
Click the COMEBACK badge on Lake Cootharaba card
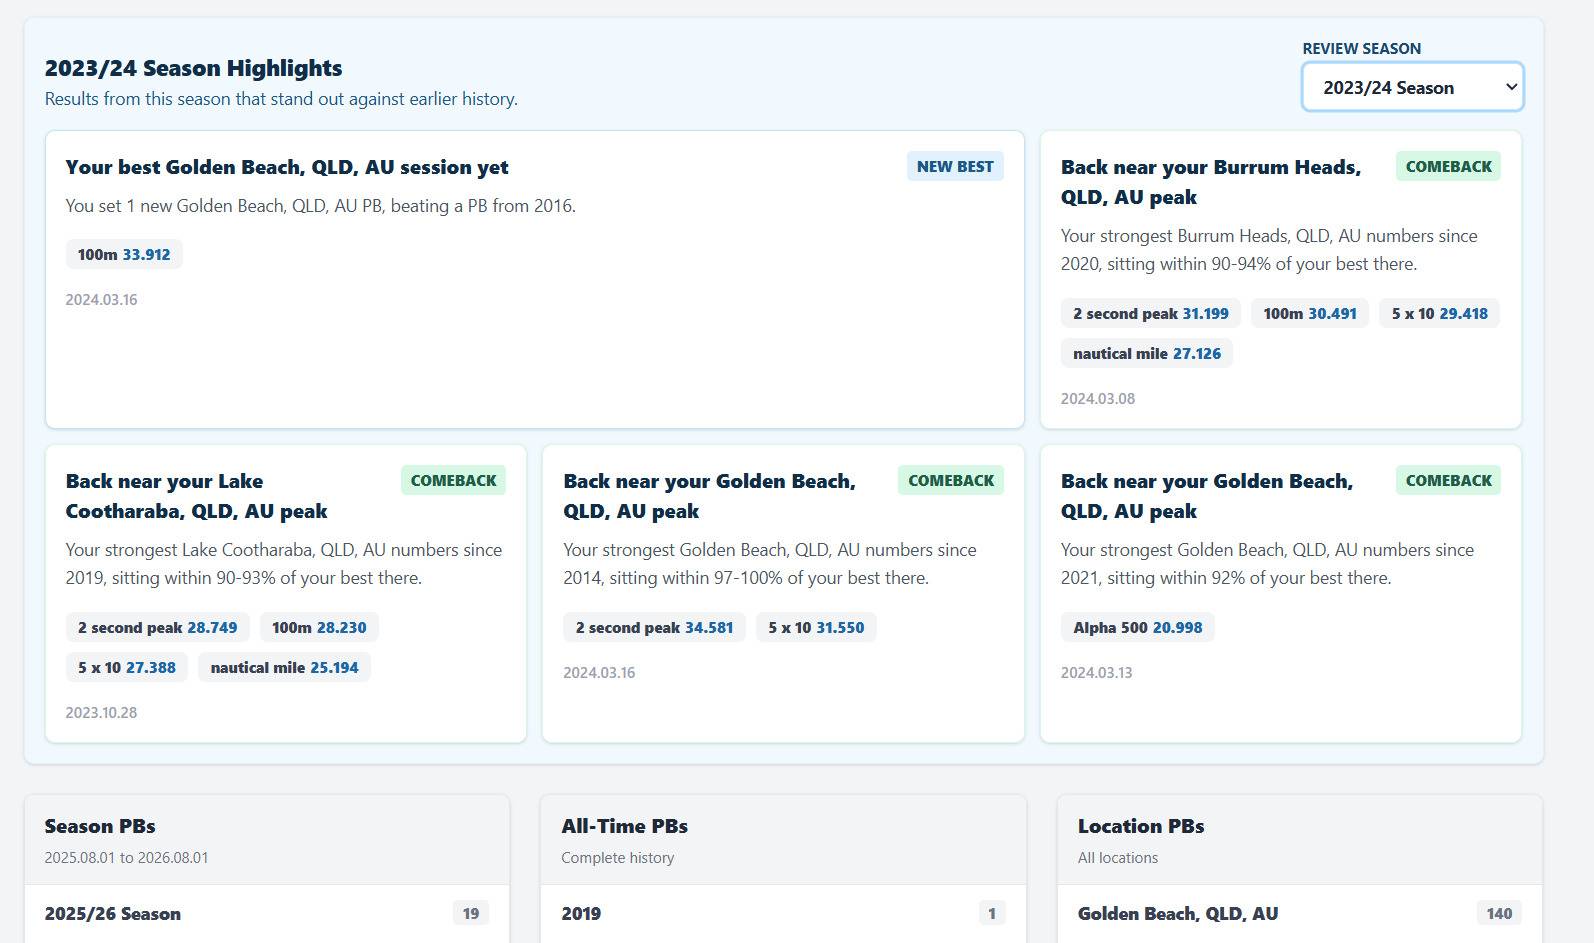pos(453,480)
